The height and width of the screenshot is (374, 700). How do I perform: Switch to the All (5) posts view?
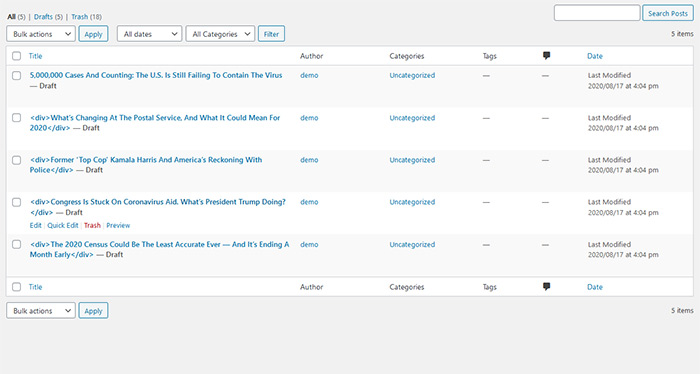16,17
